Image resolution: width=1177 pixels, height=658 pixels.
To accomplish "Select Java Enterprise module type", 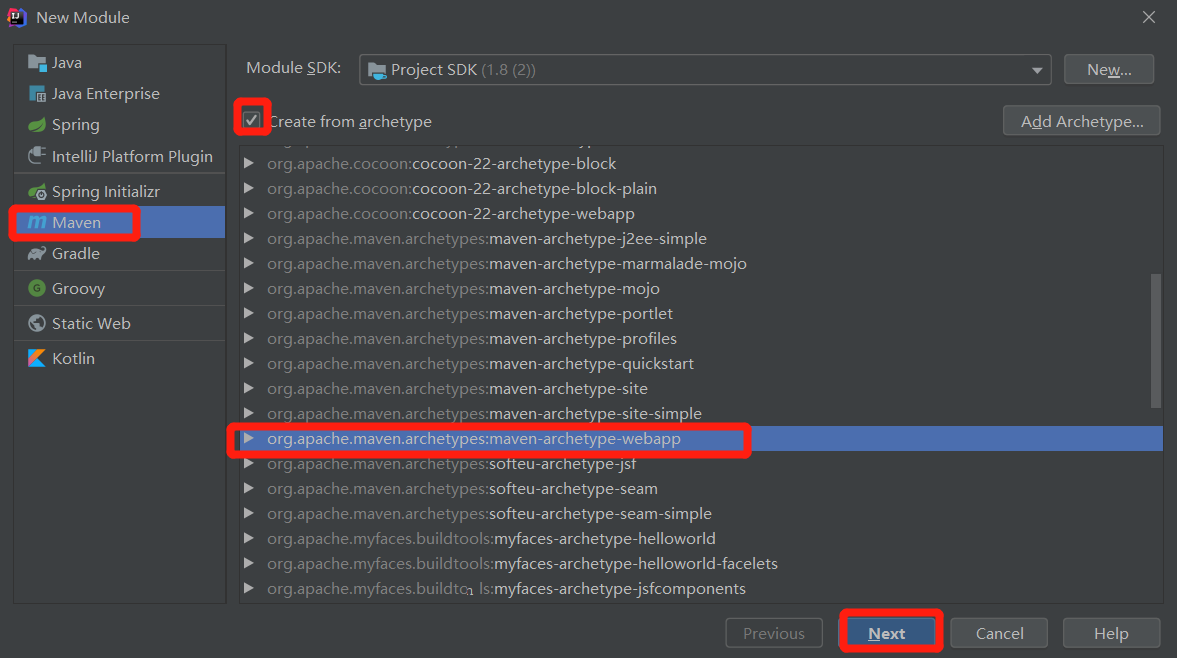I will click(x=119, y=94).
